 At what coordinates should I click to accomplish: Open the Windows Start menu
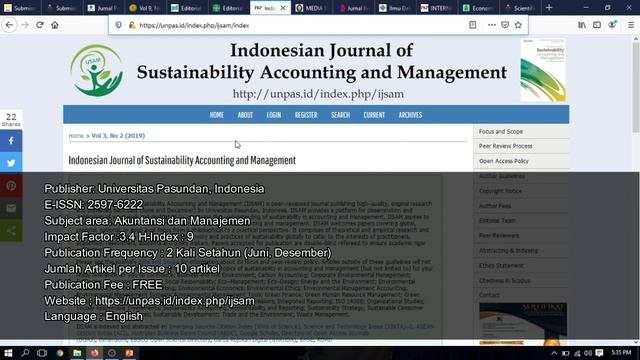coord(8,353)
